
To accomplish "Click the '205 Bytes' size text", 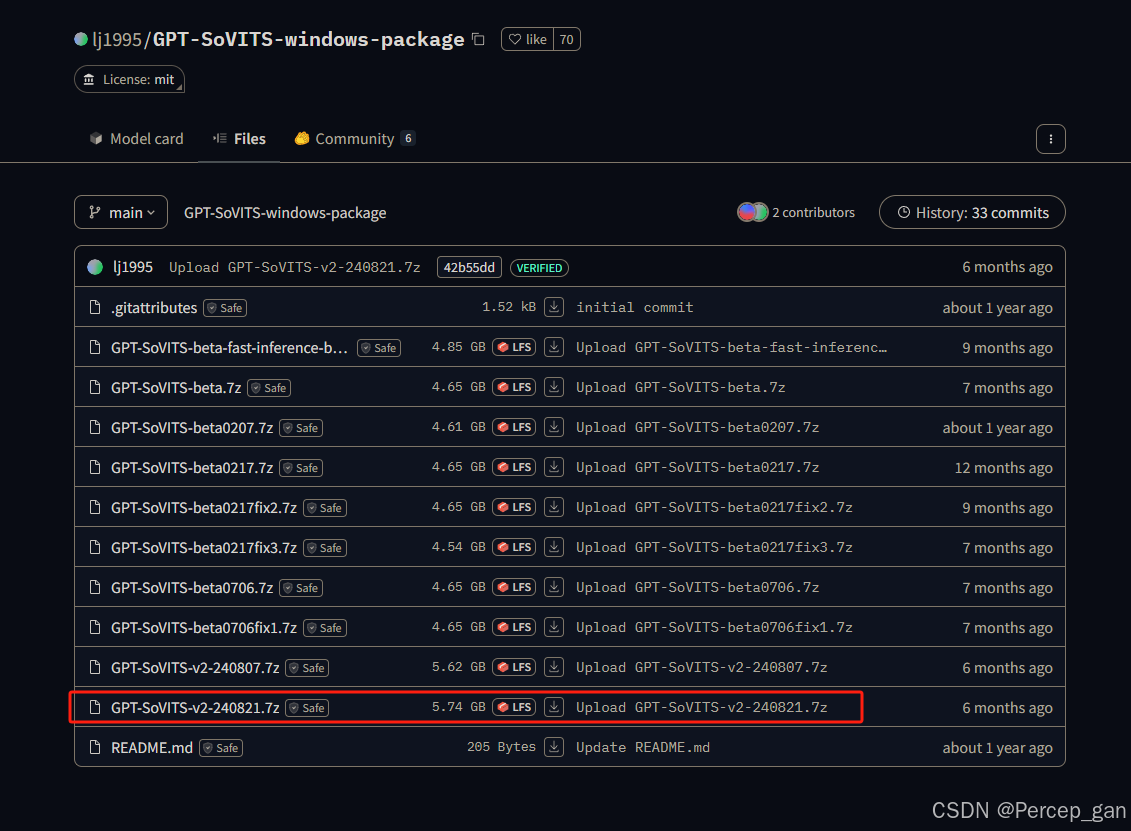I will [501, 747].
